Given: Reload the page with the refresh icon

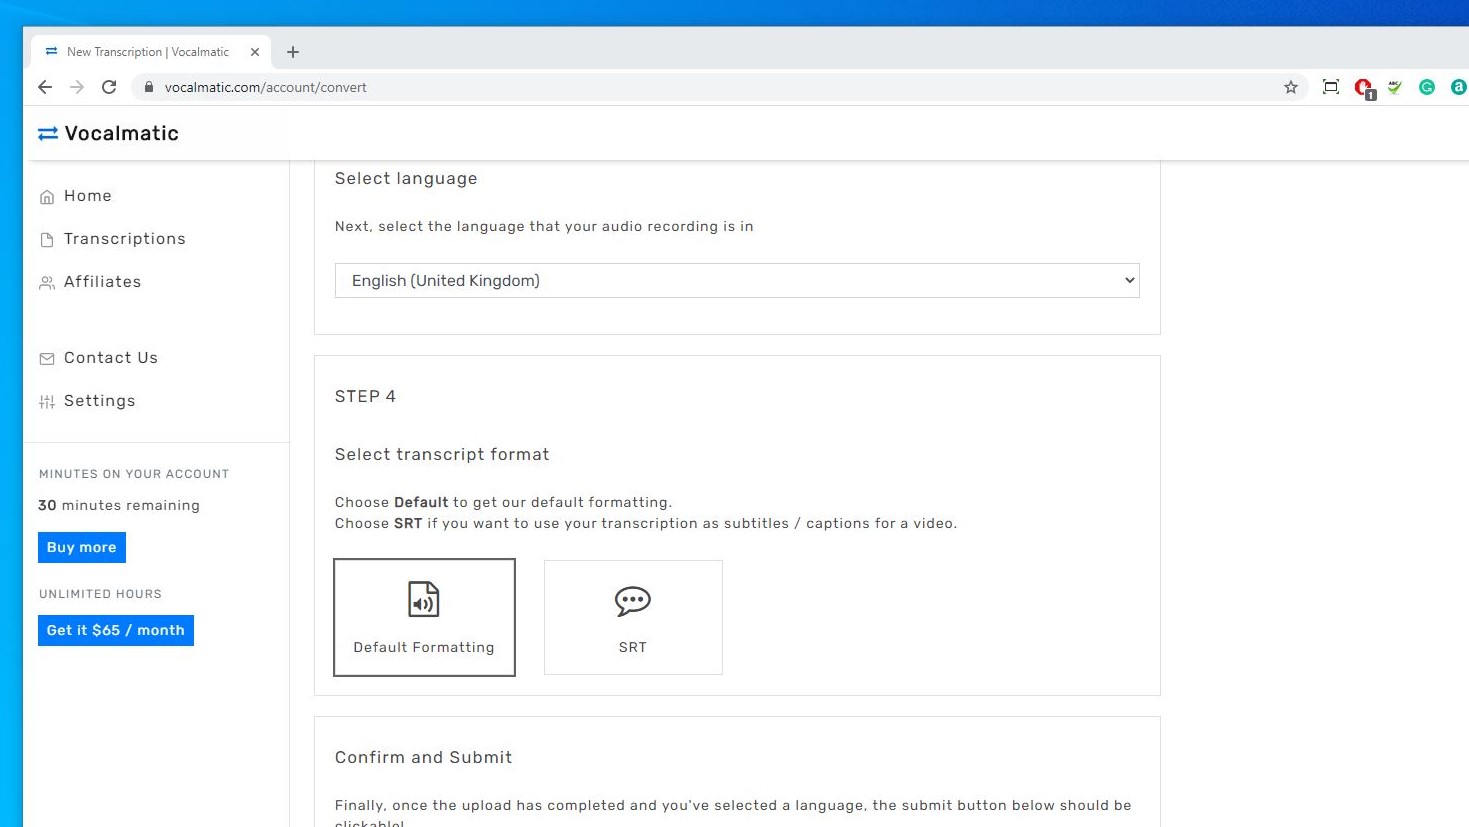Looking at the screenshot, I should (109, 87).
